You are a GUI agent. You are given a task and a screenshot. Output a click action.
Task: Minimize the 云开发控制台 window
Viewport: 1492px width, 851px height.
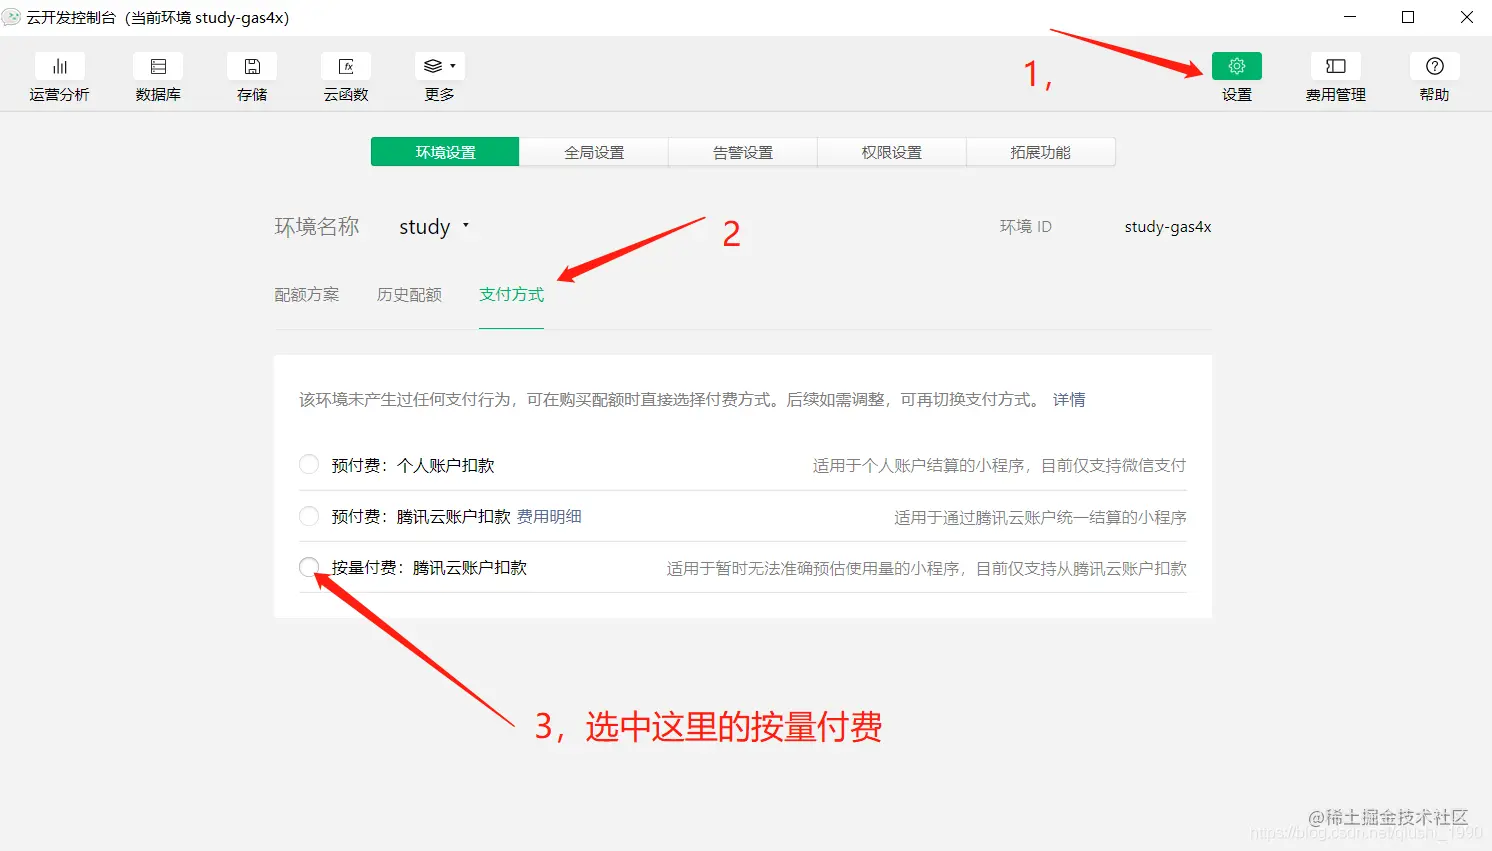[1350, 17]
